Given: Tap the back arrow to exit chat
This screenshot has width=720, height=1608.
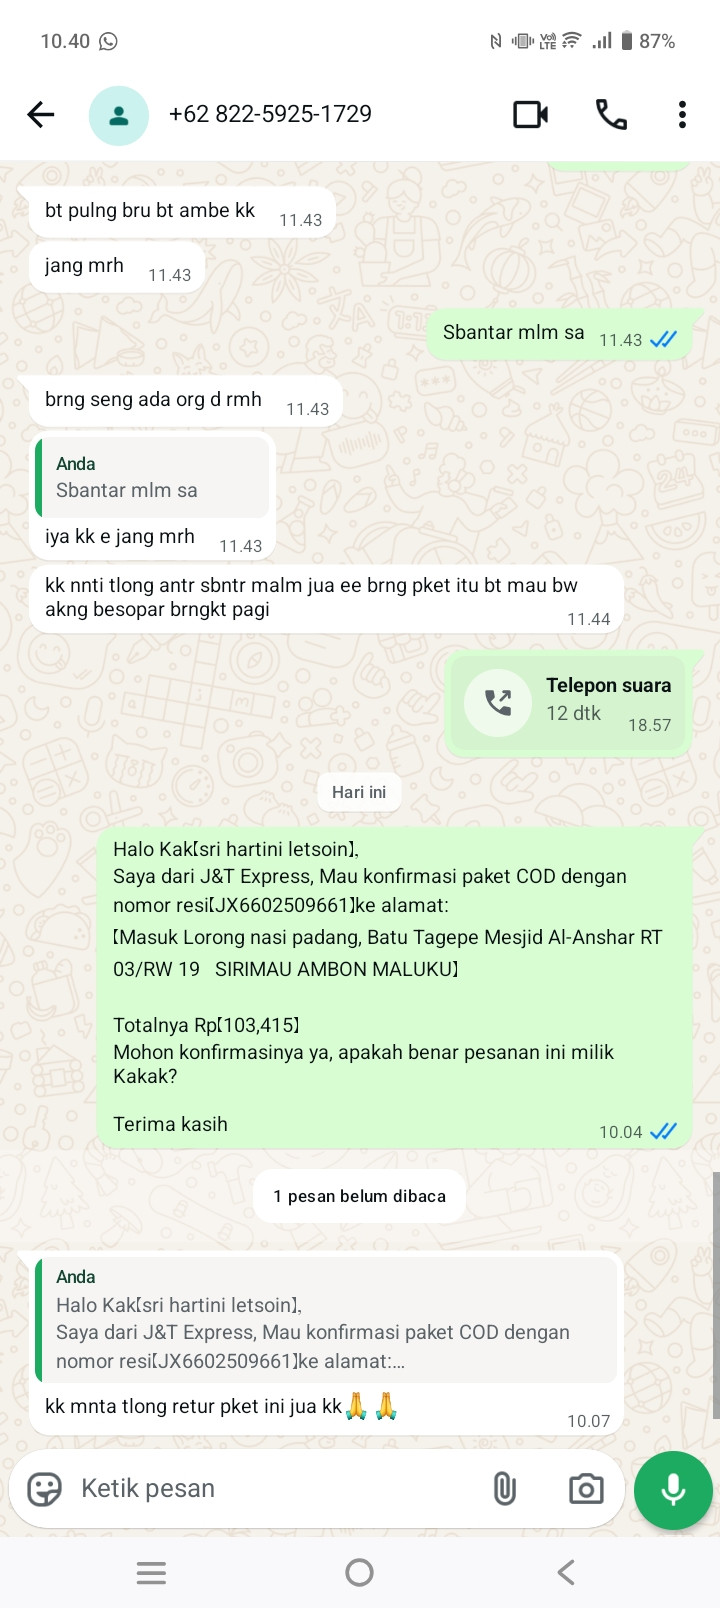Looking at the screenshot, I should pos(41,115).
